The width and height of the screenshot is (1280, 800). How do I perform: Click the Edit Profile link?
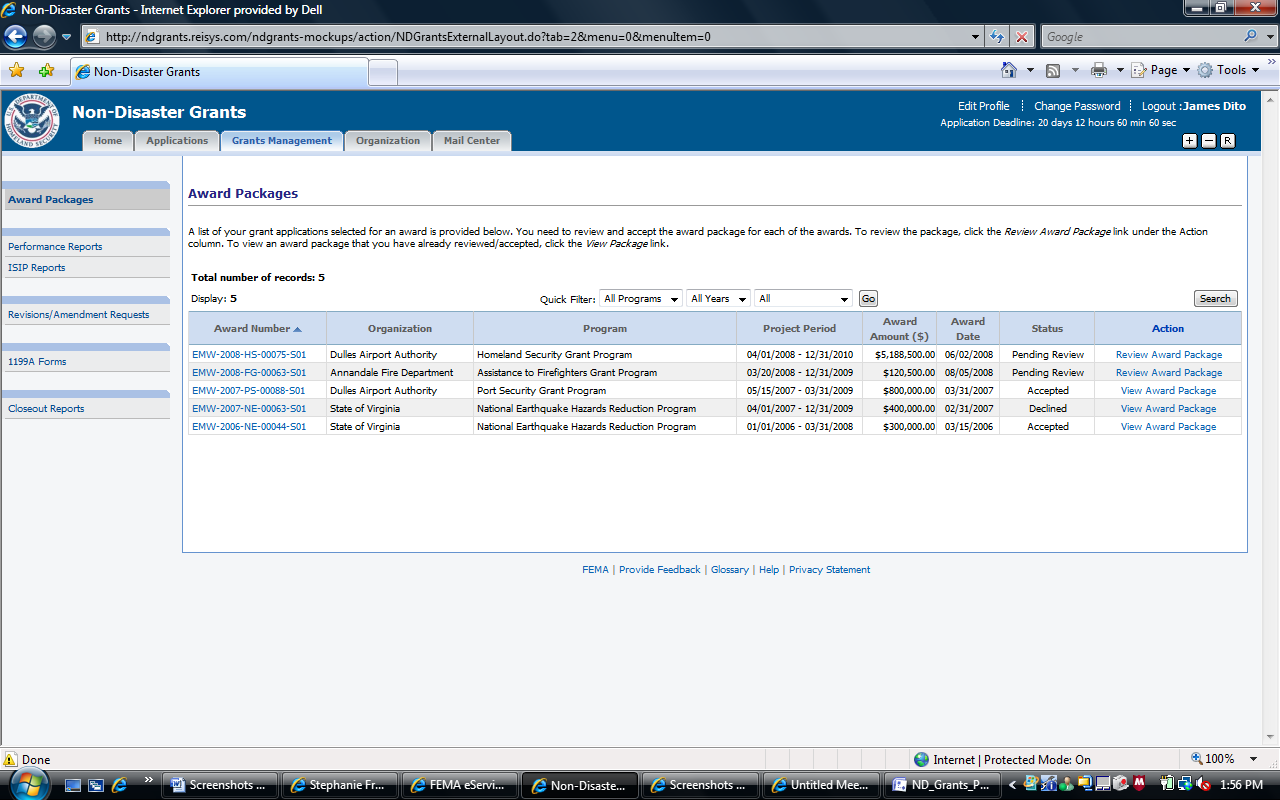984,106
